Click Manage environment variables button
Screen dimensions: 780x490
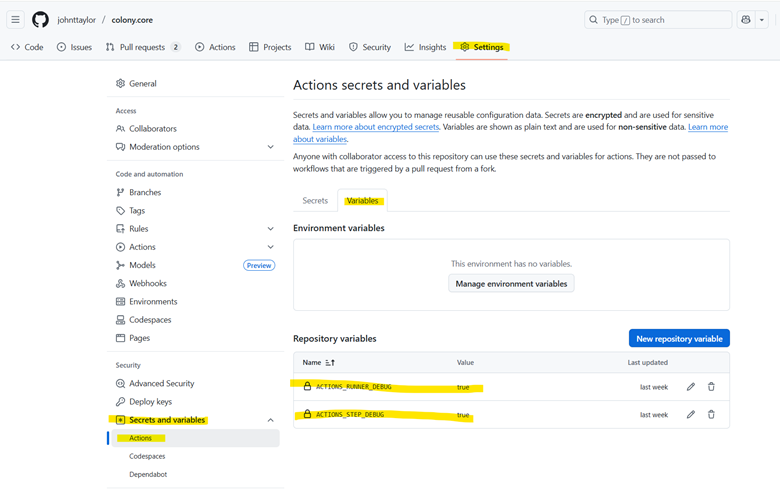point(511,284)
